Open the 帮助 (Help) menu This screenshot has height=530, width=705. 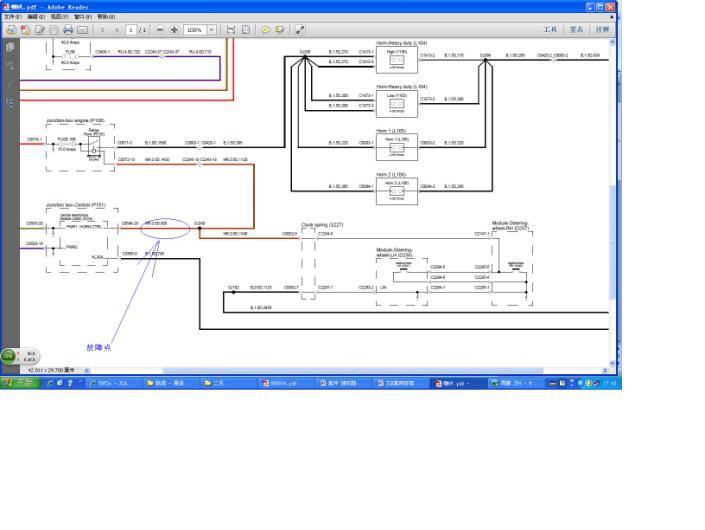[106, 17]
